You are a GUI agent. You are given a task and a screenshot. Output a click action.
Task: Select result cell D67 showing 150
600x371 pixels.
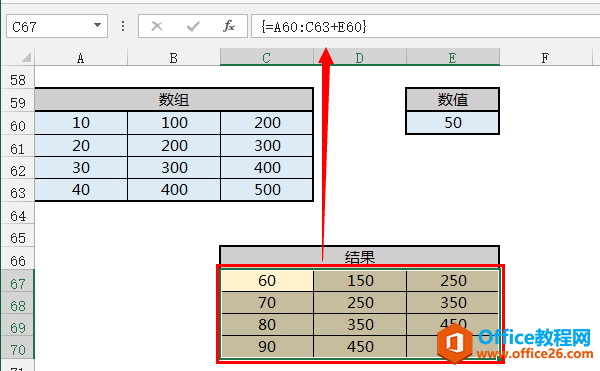pos(360,281)
